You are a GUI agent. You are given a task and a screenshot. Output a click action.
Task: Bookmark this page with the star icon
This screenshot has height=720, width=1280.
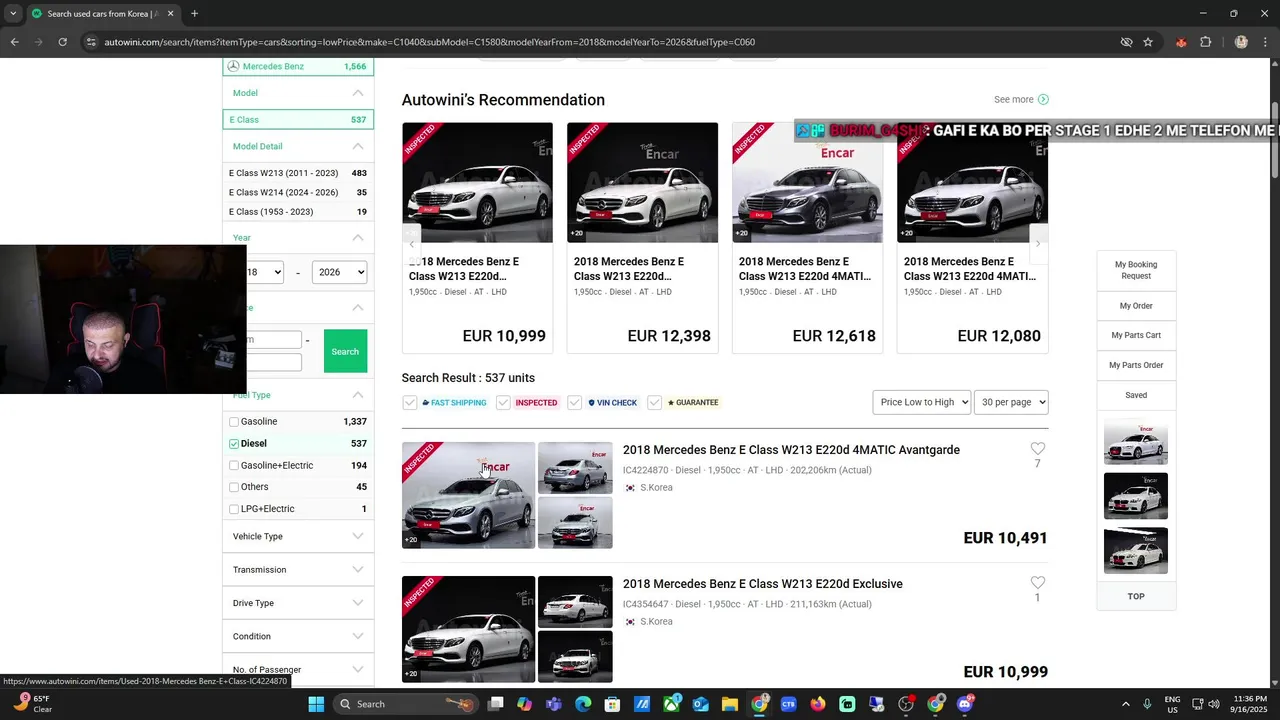pos(1148,42)
